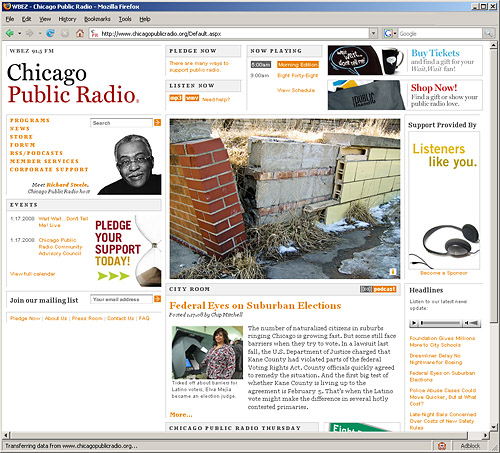Open the Bookmarks menu
The width and height of the screenshot is (500, 453).
(97, 19)
